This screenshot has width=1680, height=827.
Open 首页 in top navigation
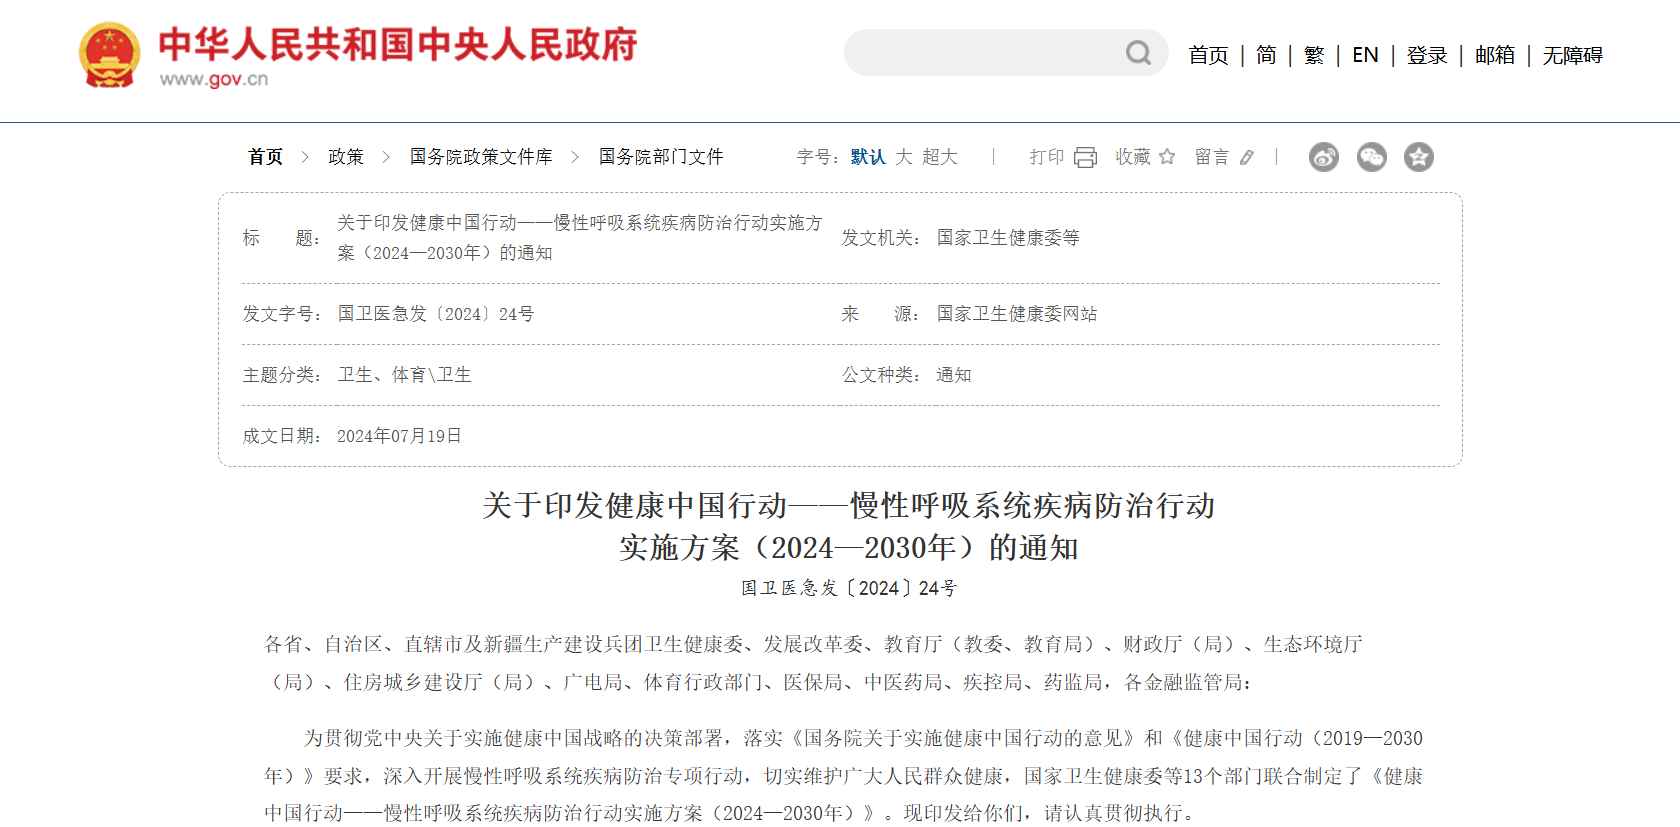tap(1208, 55)
